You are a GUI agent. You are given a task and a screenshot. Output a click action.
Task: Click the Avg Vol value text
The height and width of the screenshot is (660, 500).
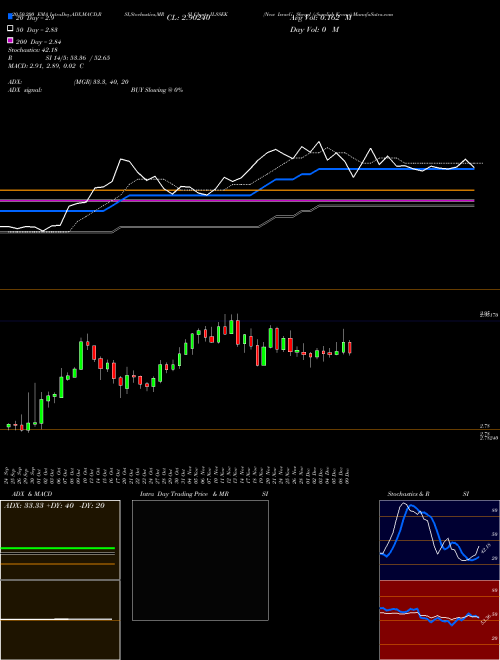tap(320, 18)
